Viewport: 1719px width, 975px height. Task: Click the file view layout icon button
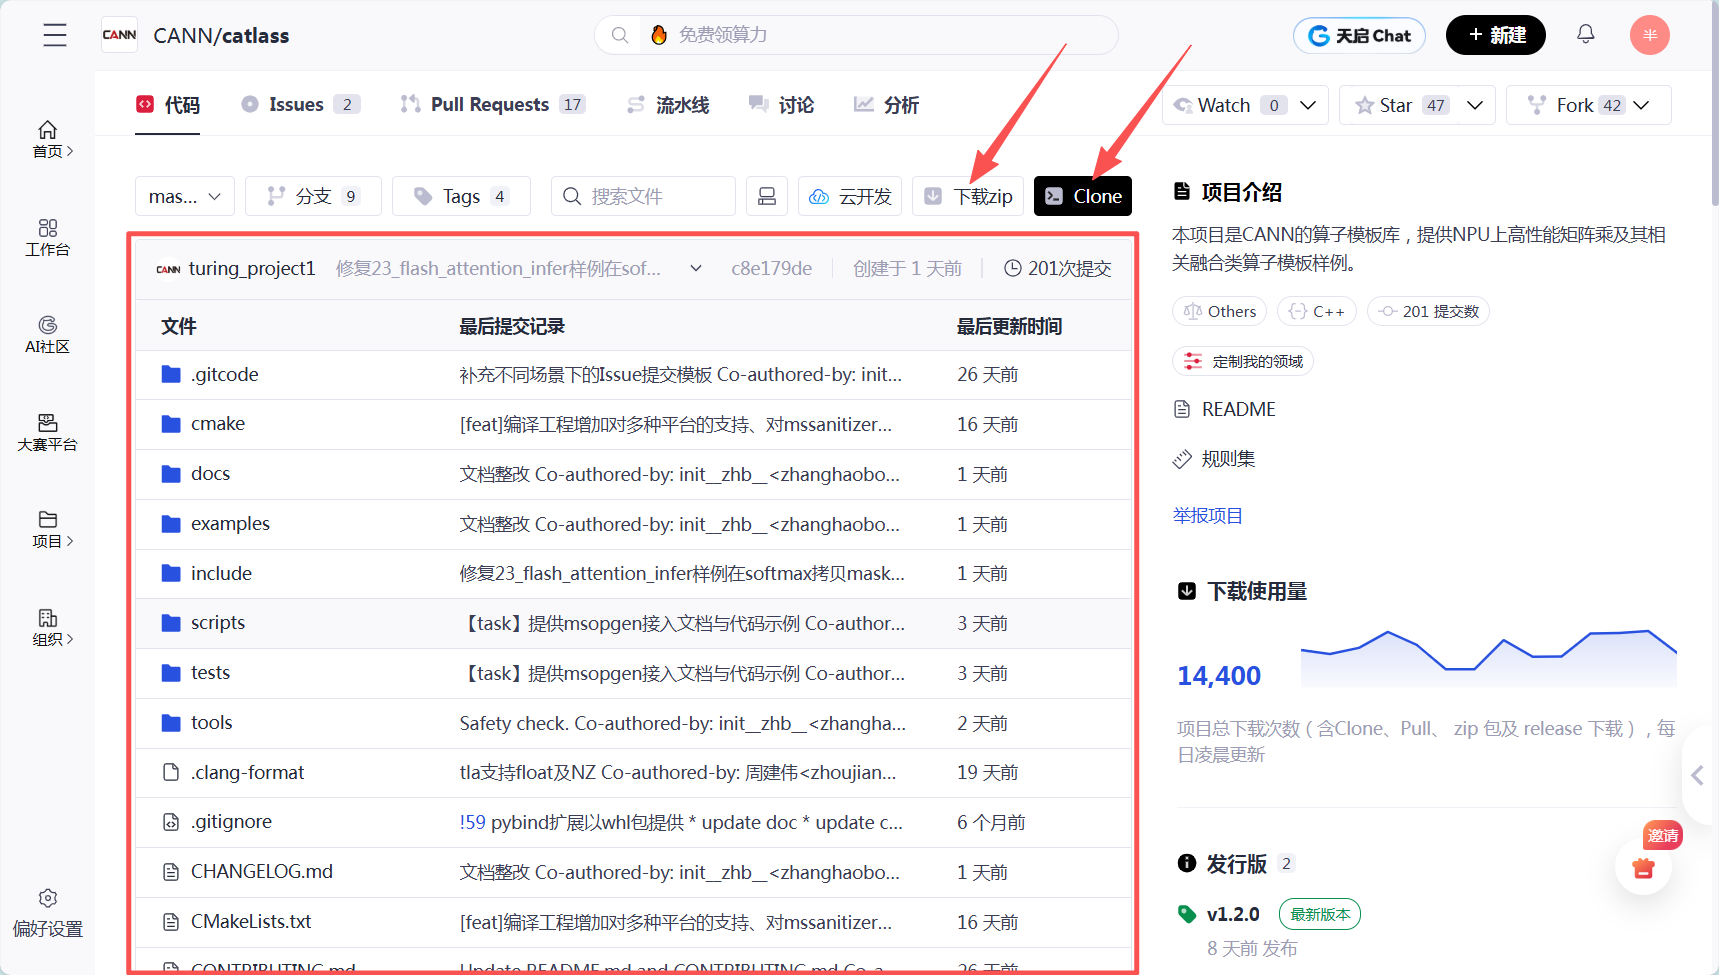[x=767, y=196]
